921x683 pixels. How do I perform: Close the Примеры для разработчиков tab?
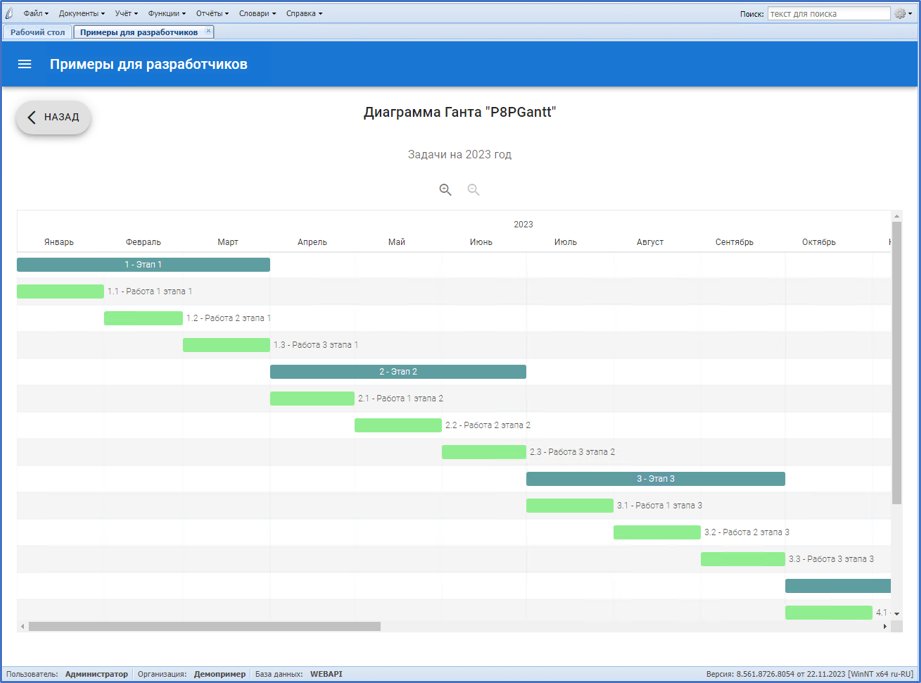point(209,31)
